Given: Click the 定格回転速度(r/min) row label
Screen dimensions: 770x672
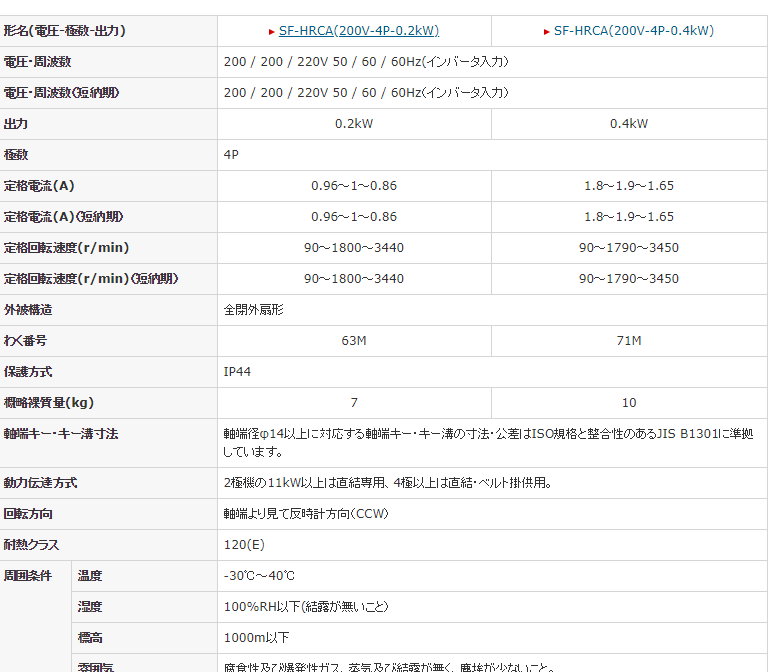Looking at the screenshot, I should (x=66, y=248).
